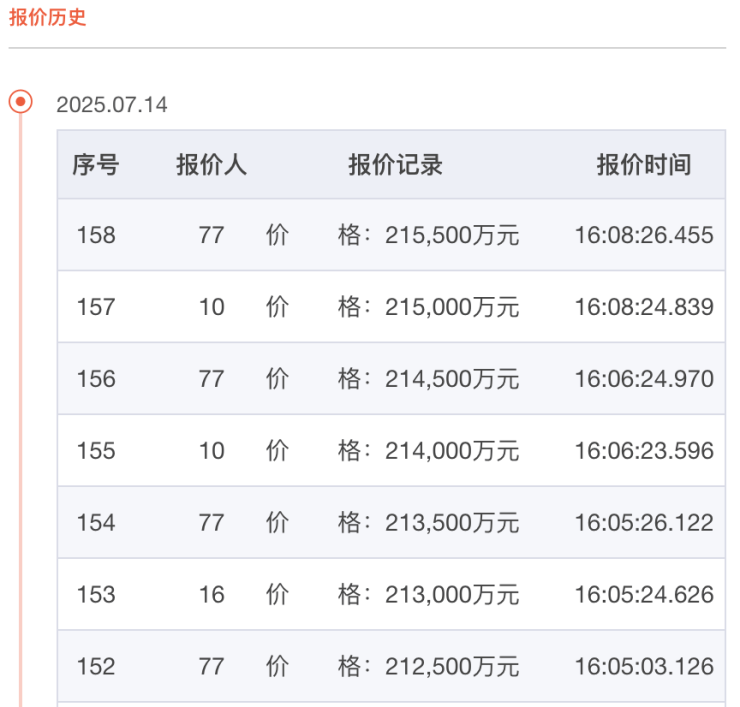The width and height of the screenshot is (740, 707).
Task: Open the 报价历史 tab heading
Action: [47, 18]
